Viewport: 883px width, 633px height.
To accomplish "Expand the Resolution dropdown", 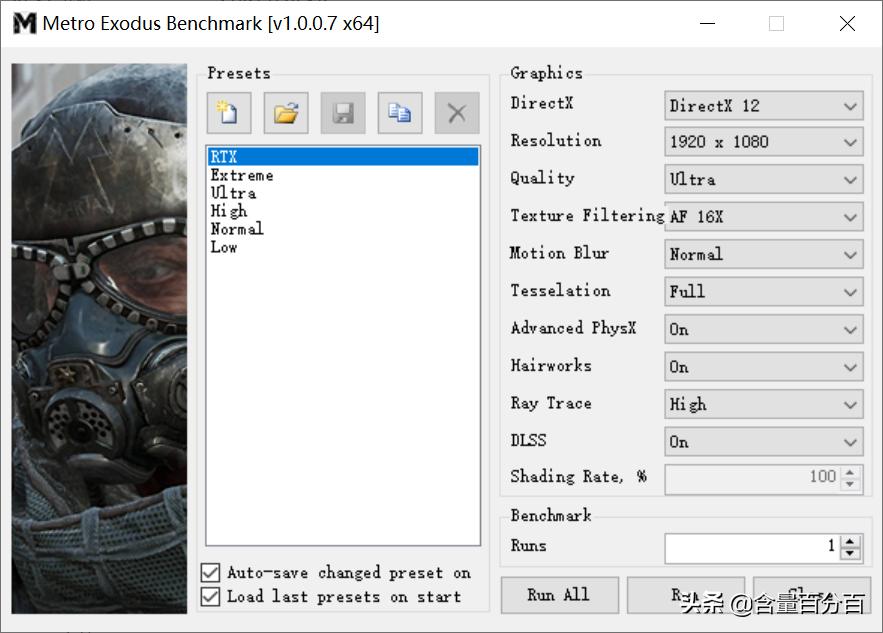I will click(763, 142).
